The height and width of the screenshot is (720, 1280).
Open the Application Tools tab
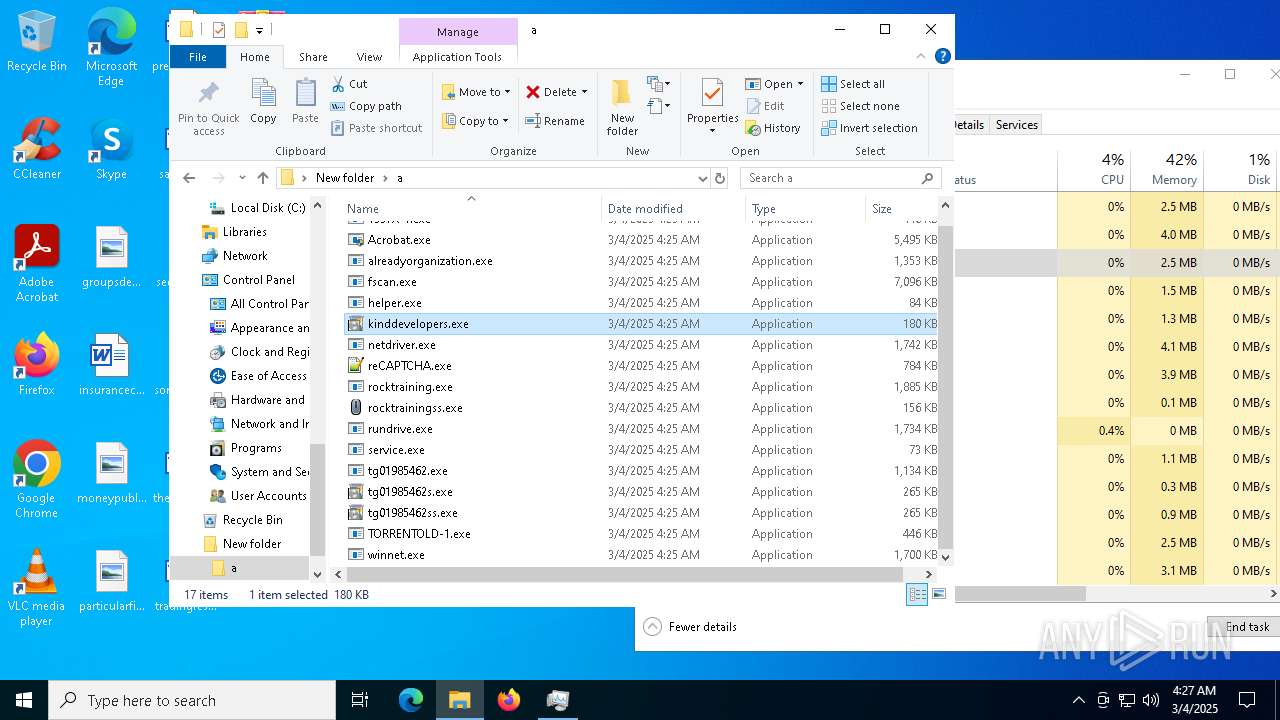[x=457, y=57]
